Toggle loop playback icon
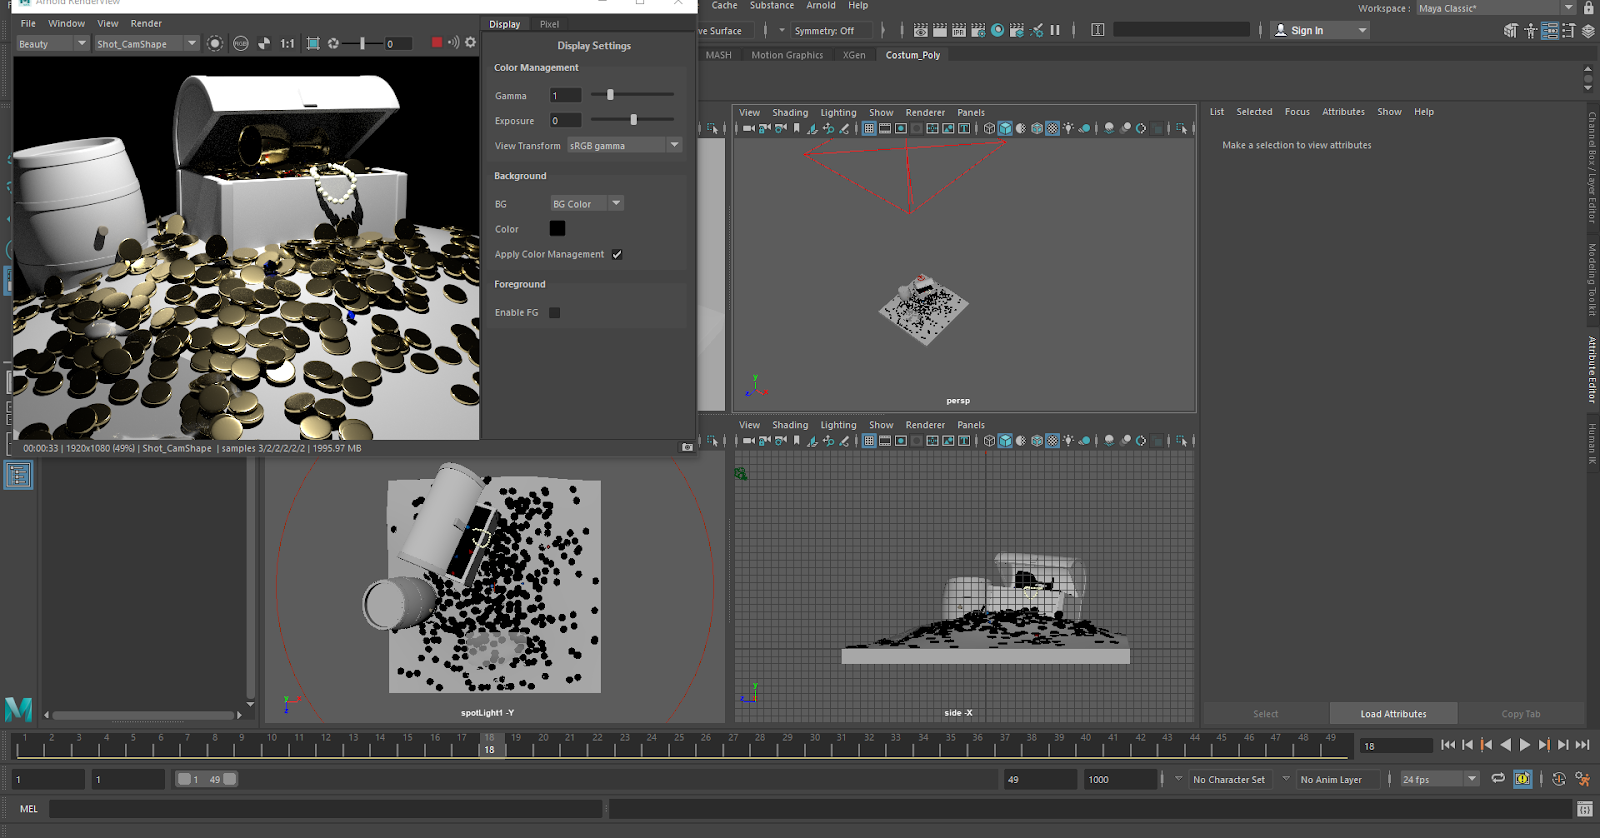Viewport: 1600px width, 838px height. (x=1497, y=779)
